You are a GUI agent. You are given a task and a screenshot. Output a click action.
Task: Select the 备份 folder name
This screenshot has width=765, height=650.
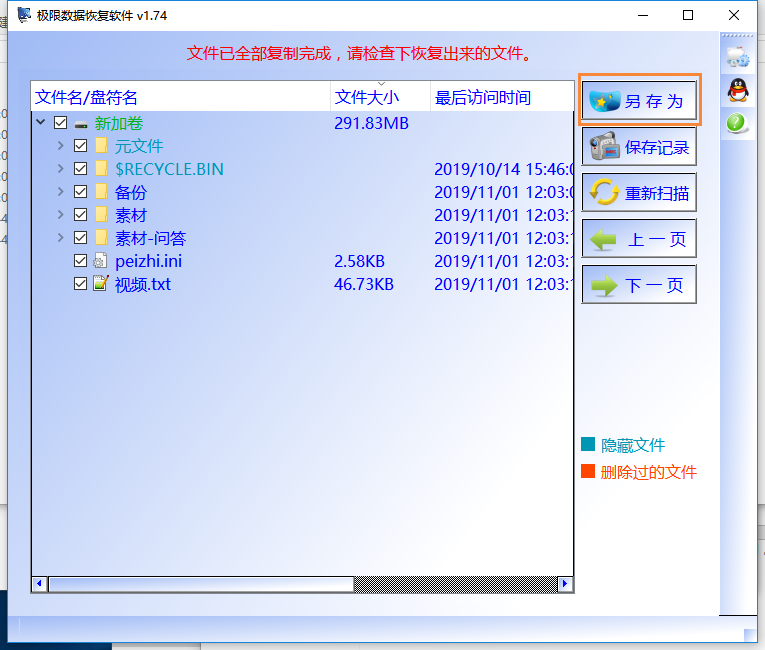[x=131, y=192]
